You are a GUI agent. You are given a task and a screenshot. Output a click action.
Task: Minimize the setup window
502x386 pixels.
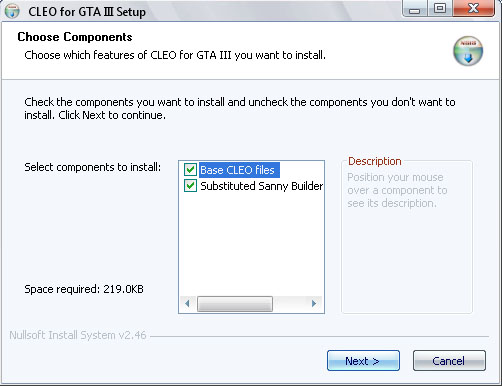coord(414,9)
